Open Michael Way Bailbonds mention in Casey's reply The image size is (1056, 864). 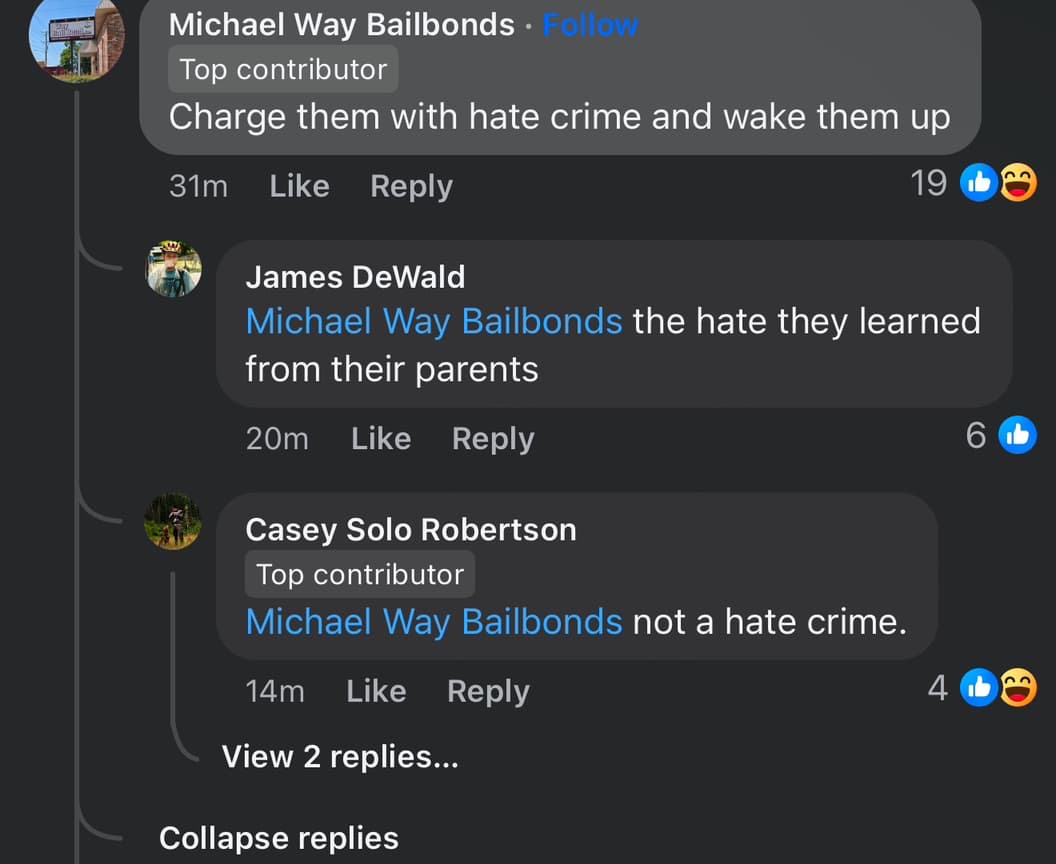tap(434, 622)
